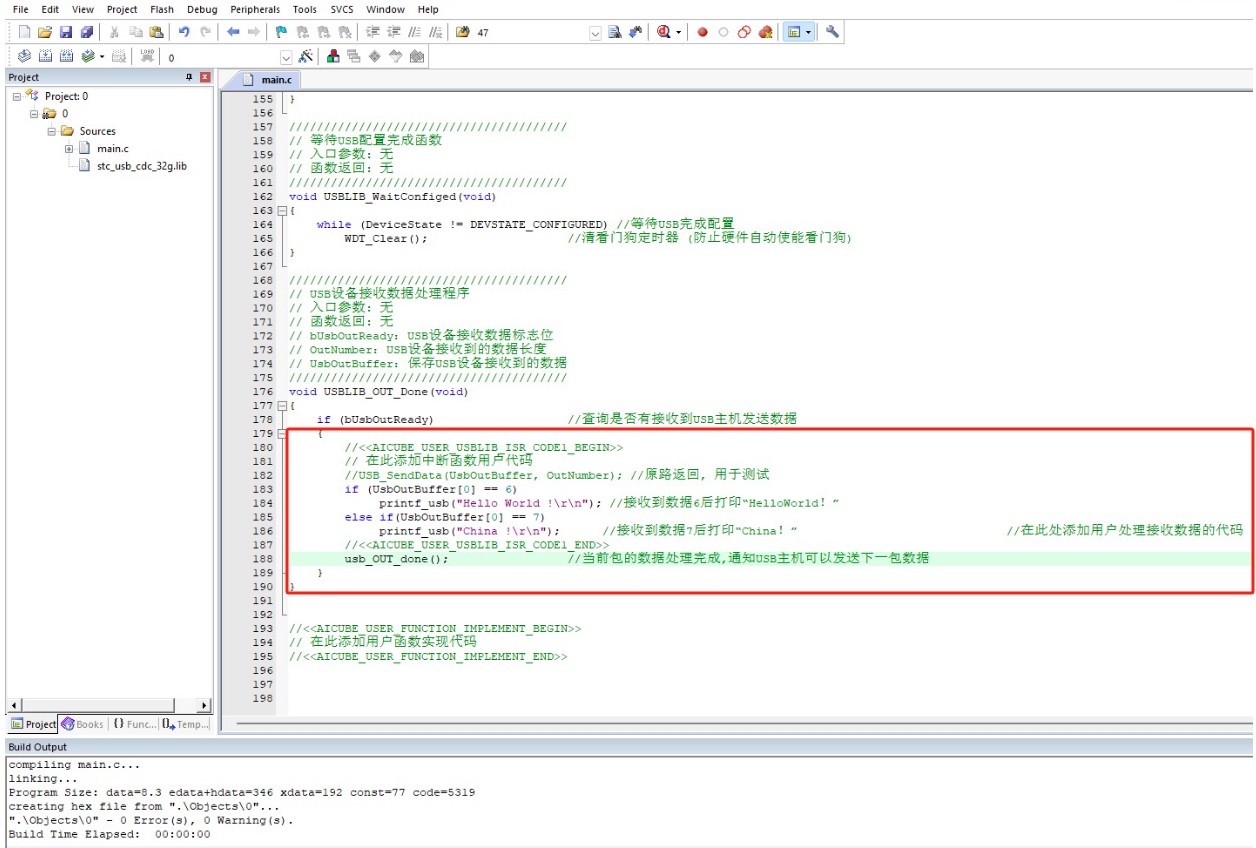Collapse the Project: 0 tree node
The height and width of the screenshot is (848, 1256).
(16, 96)
